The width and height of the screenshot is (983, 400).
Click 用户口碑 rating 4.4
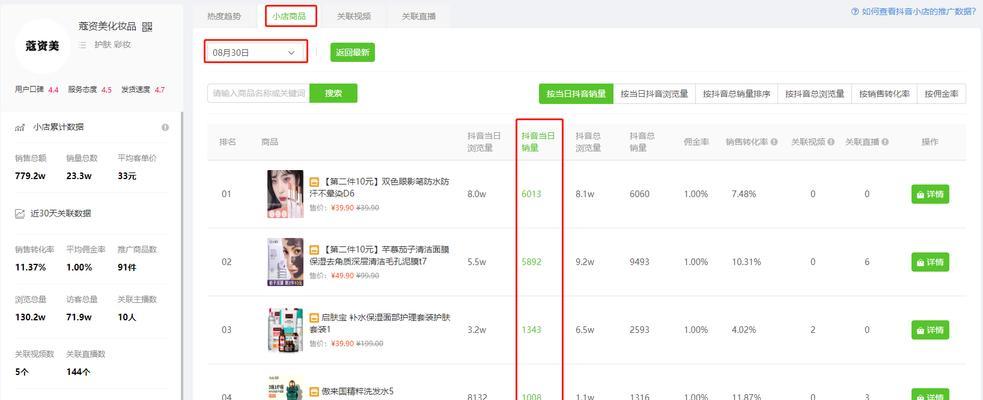click(53, 90)
